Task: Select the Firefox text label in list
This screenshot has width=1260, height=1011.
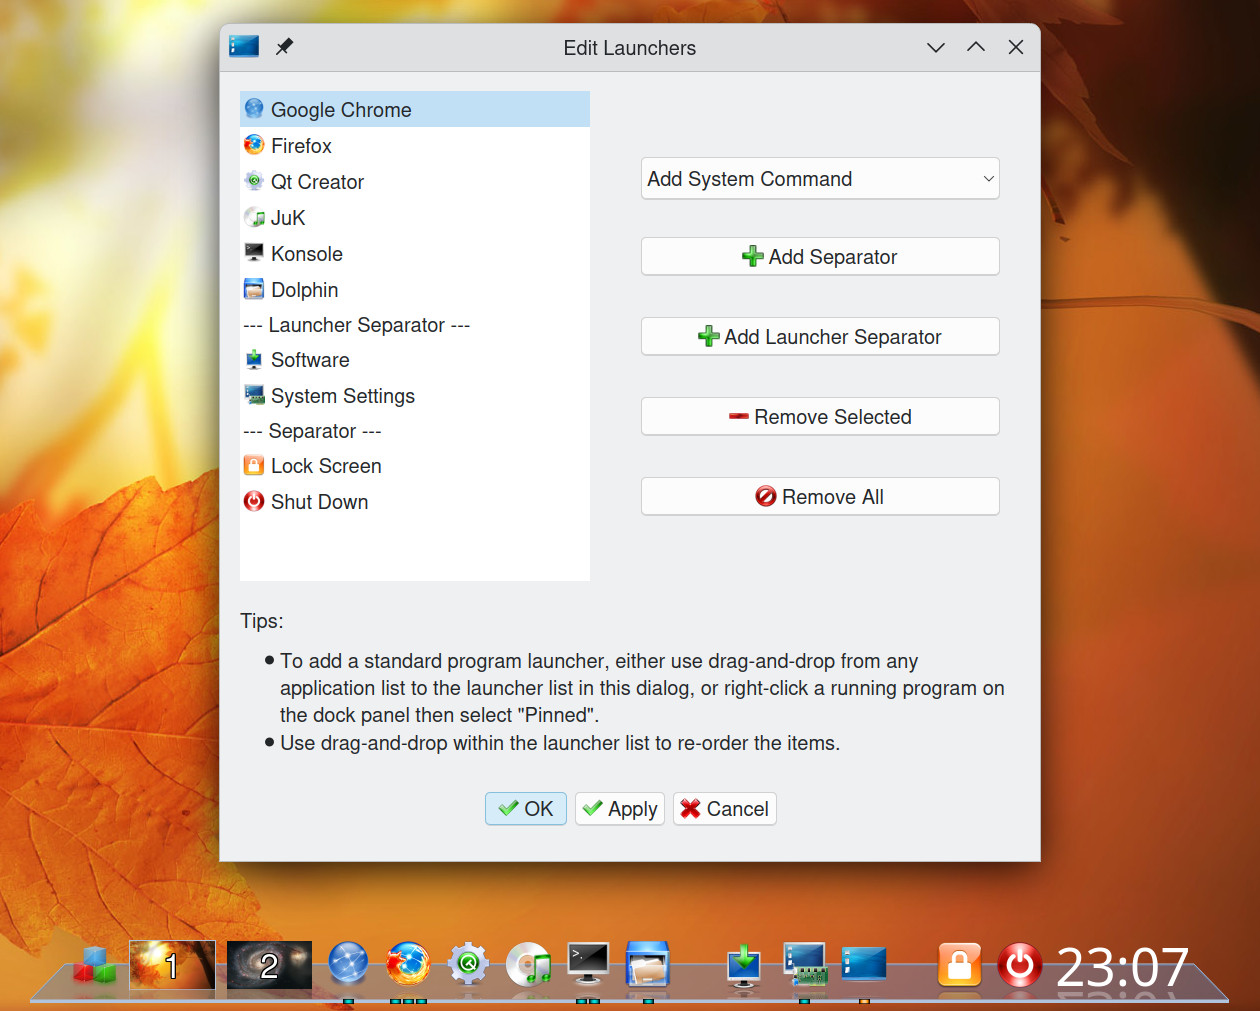Action: point(301,146)
